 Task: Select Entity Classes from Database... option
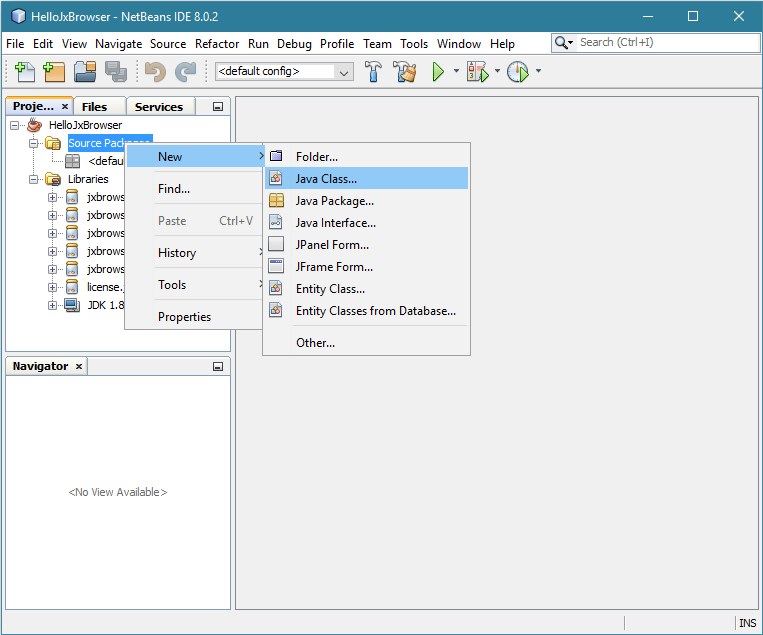[x=366, y=310]
